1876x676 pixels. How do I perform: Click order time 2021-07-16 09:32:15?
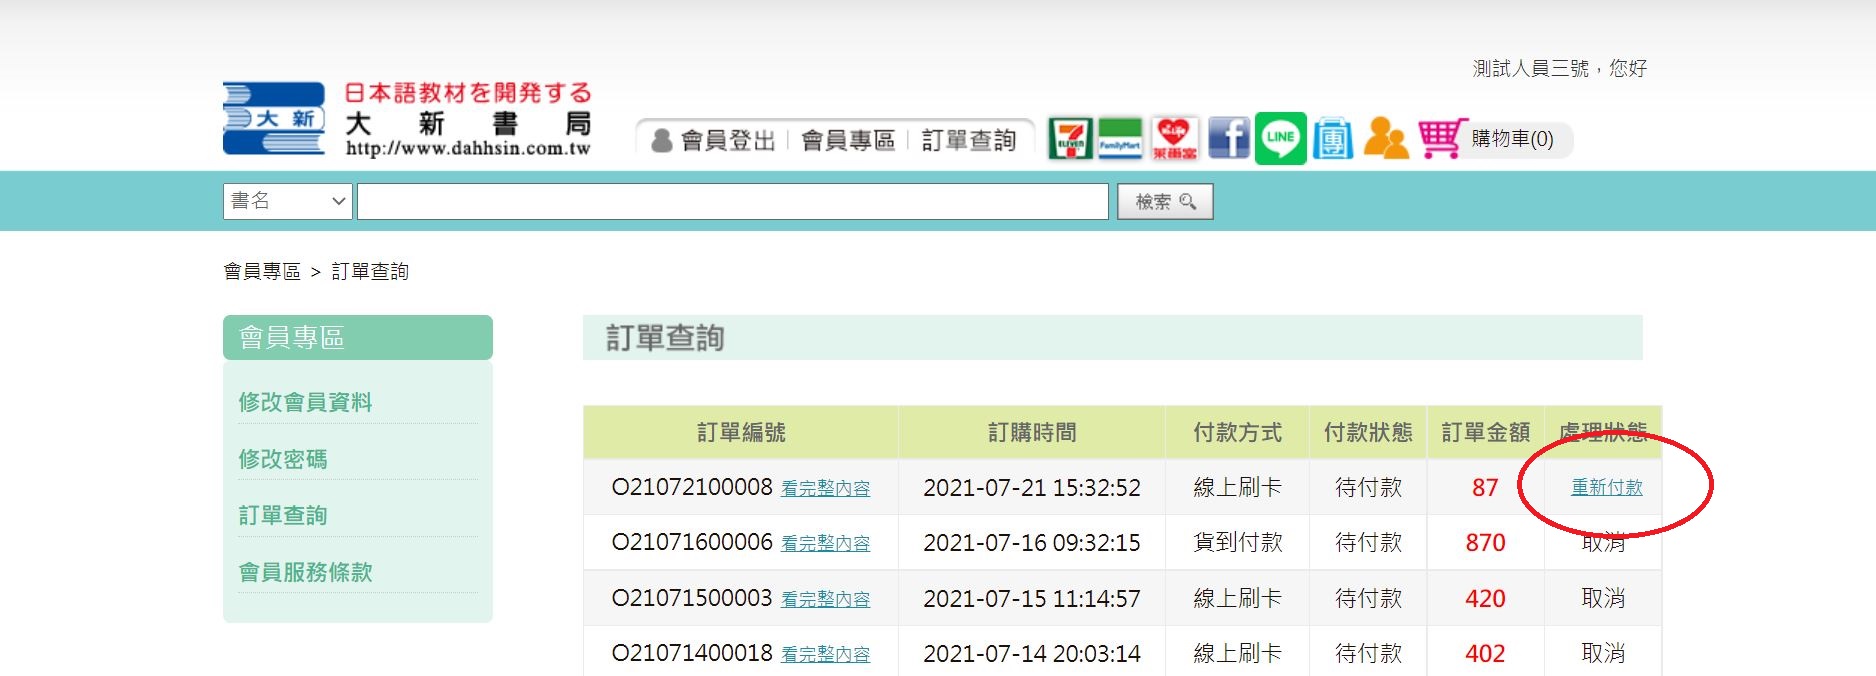[1032, 542]
